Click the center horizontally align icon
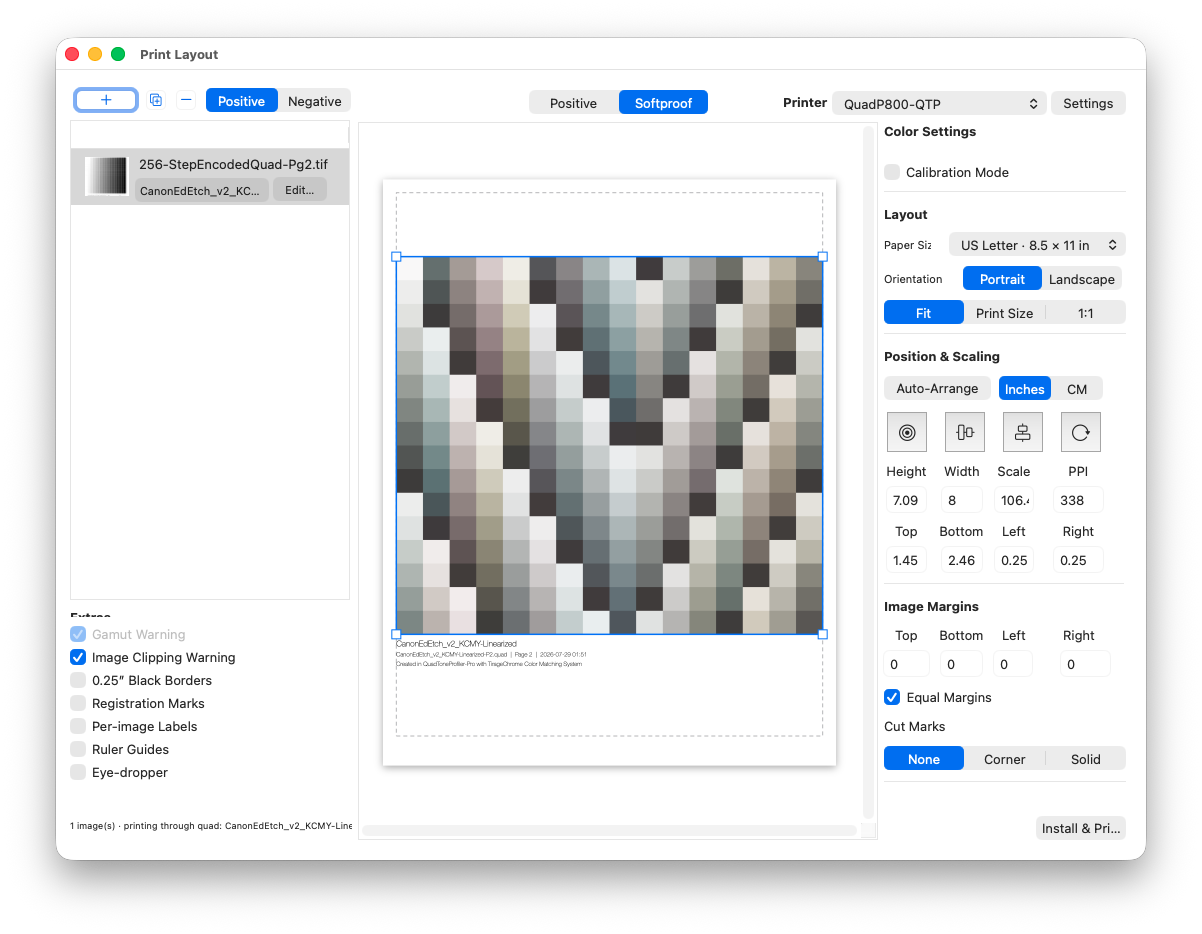The height and width of the screenshot is (934, 1202). coord(965,432)
